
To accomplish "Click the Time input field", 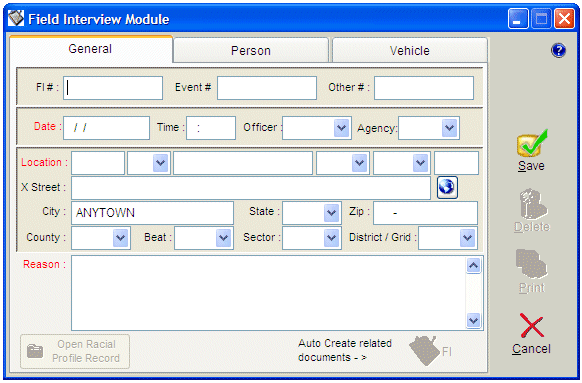I will 211,128.
